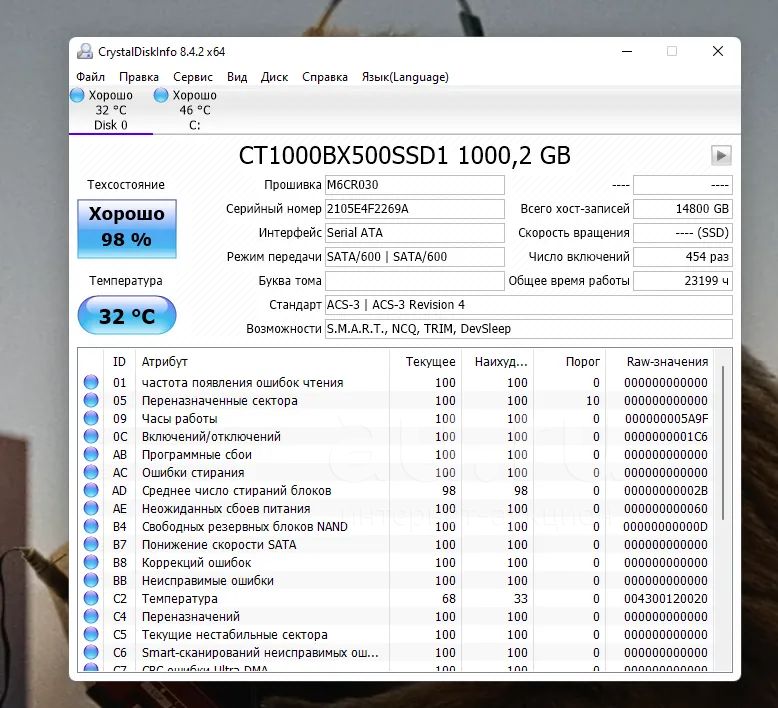Screen dimensions: 778x708
Task: Click the Прошивка field M6CR030
Action: pyautogui.click(x=415, y=185)
